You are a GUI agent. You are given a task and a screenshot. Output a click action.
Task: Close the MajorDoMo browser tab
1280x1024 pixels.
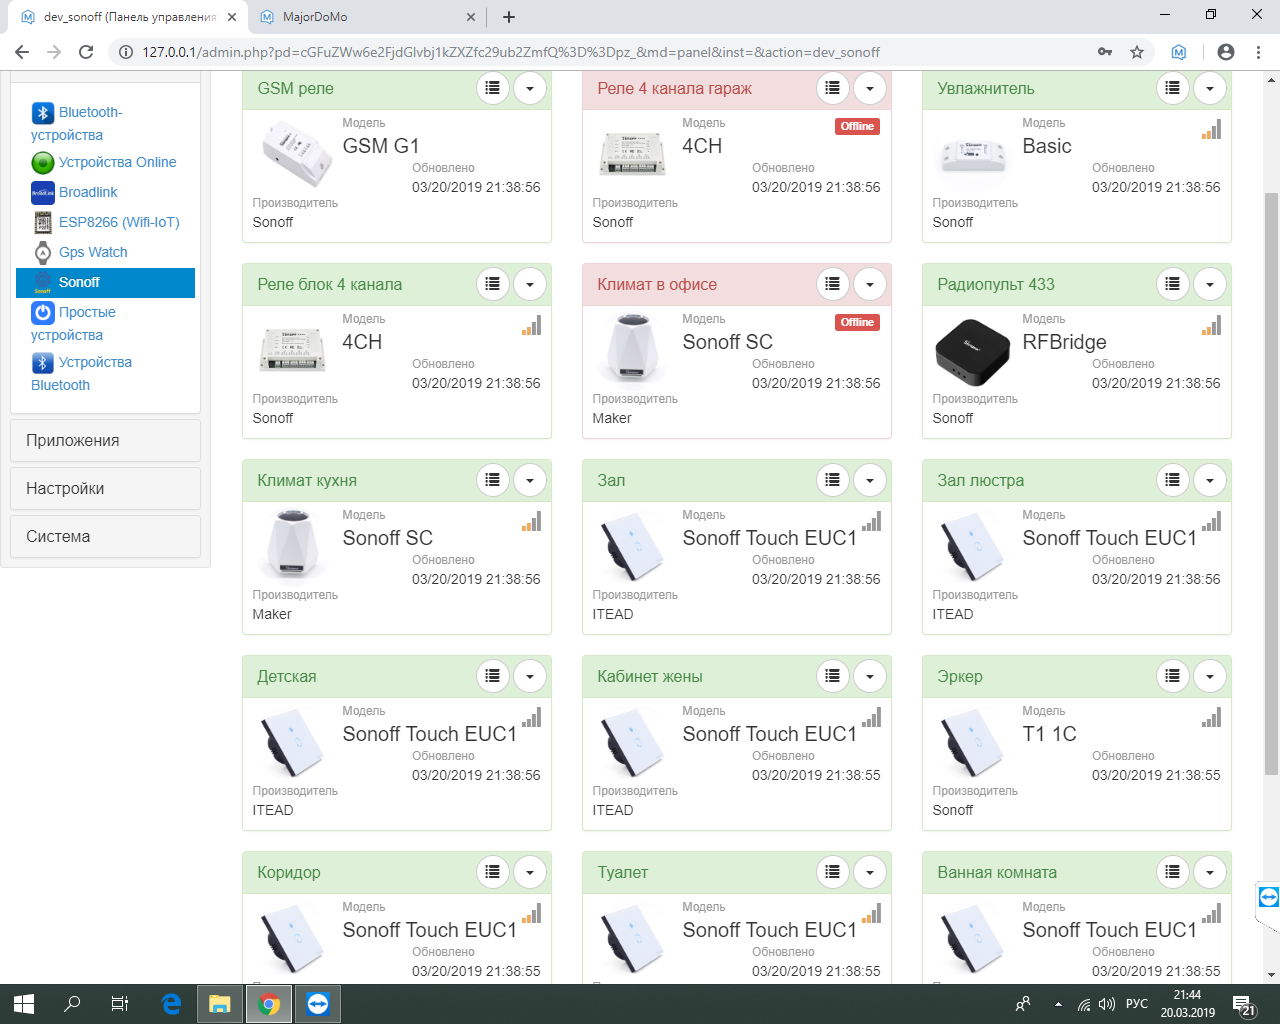point(472,17)
